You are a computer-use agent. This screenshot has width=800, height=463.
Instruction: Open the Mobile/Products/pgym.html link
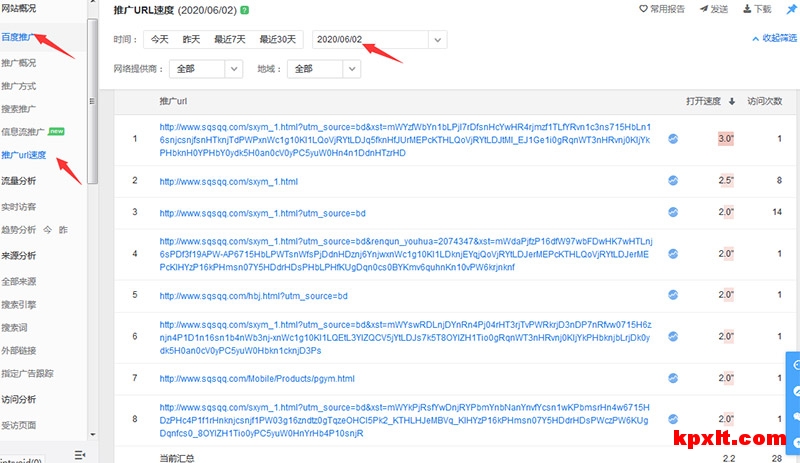(x=257, y=379)
